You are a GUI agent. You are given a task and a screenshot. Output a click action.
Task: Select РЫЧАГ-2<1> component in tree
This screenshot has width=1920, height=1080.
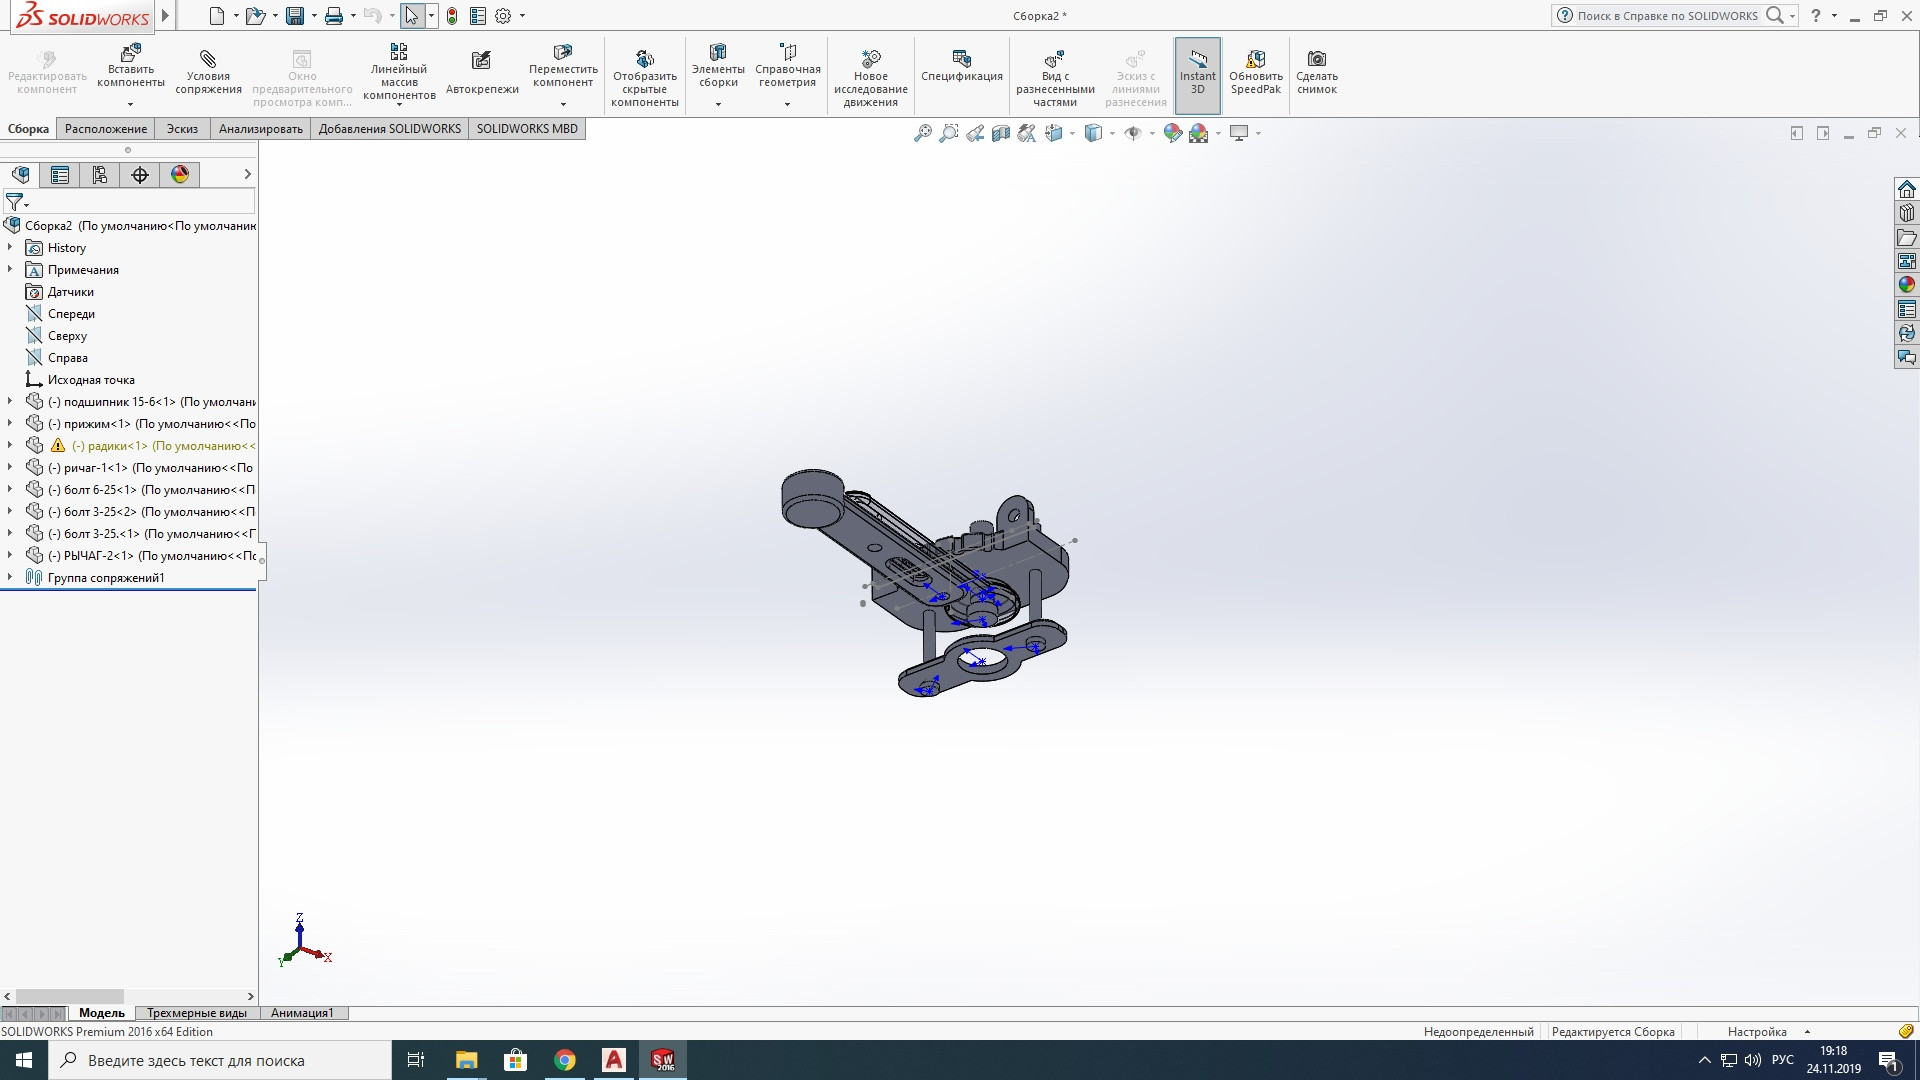141,556
